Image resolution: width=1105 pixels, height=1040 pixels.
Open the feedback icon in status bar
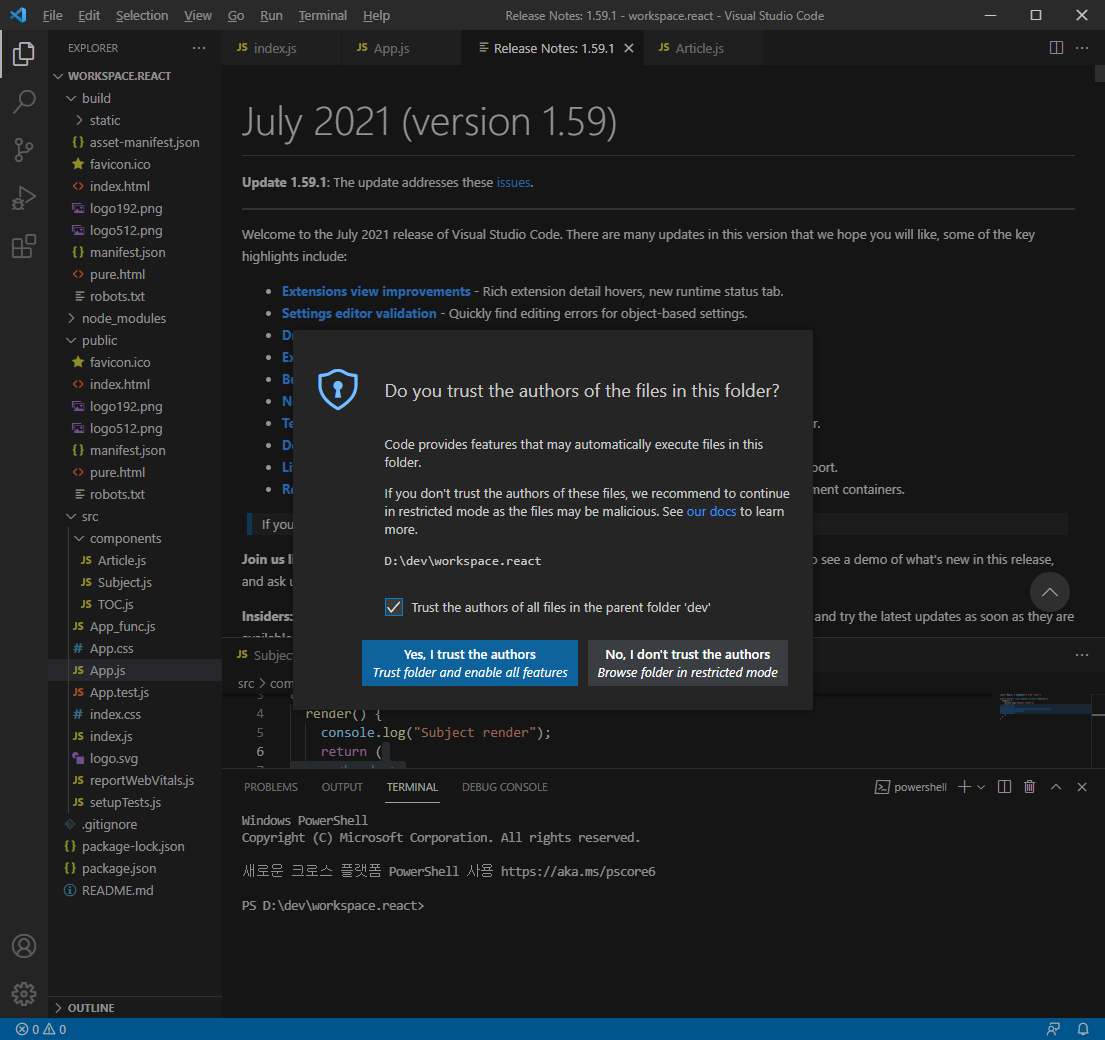point(1053,1029)
